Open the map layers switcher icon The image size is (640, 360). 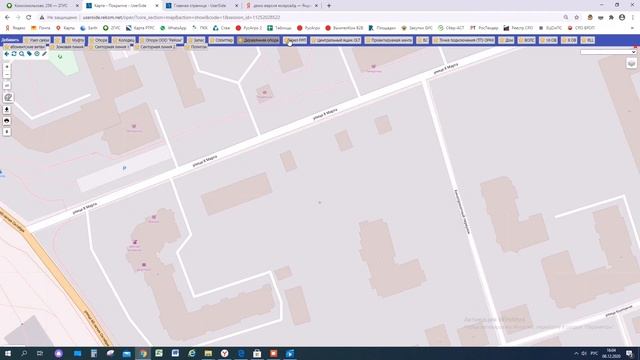[x=631, y=63]
